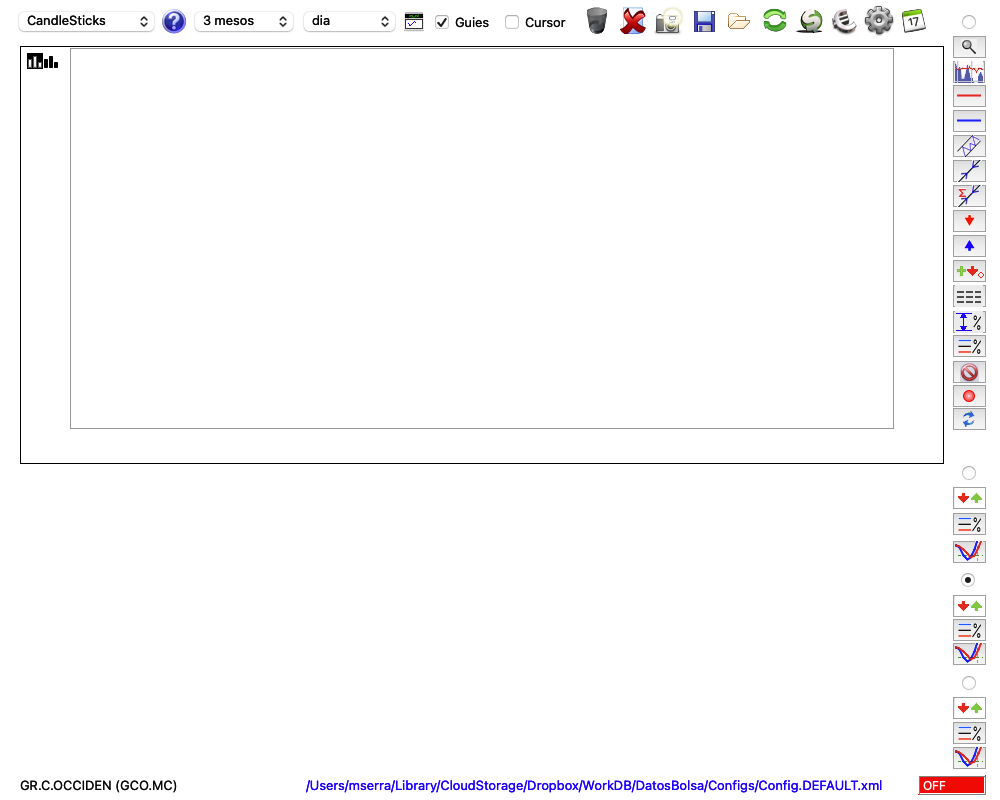Click the red OFF button

pyautogui.click(x=952, y=785)
